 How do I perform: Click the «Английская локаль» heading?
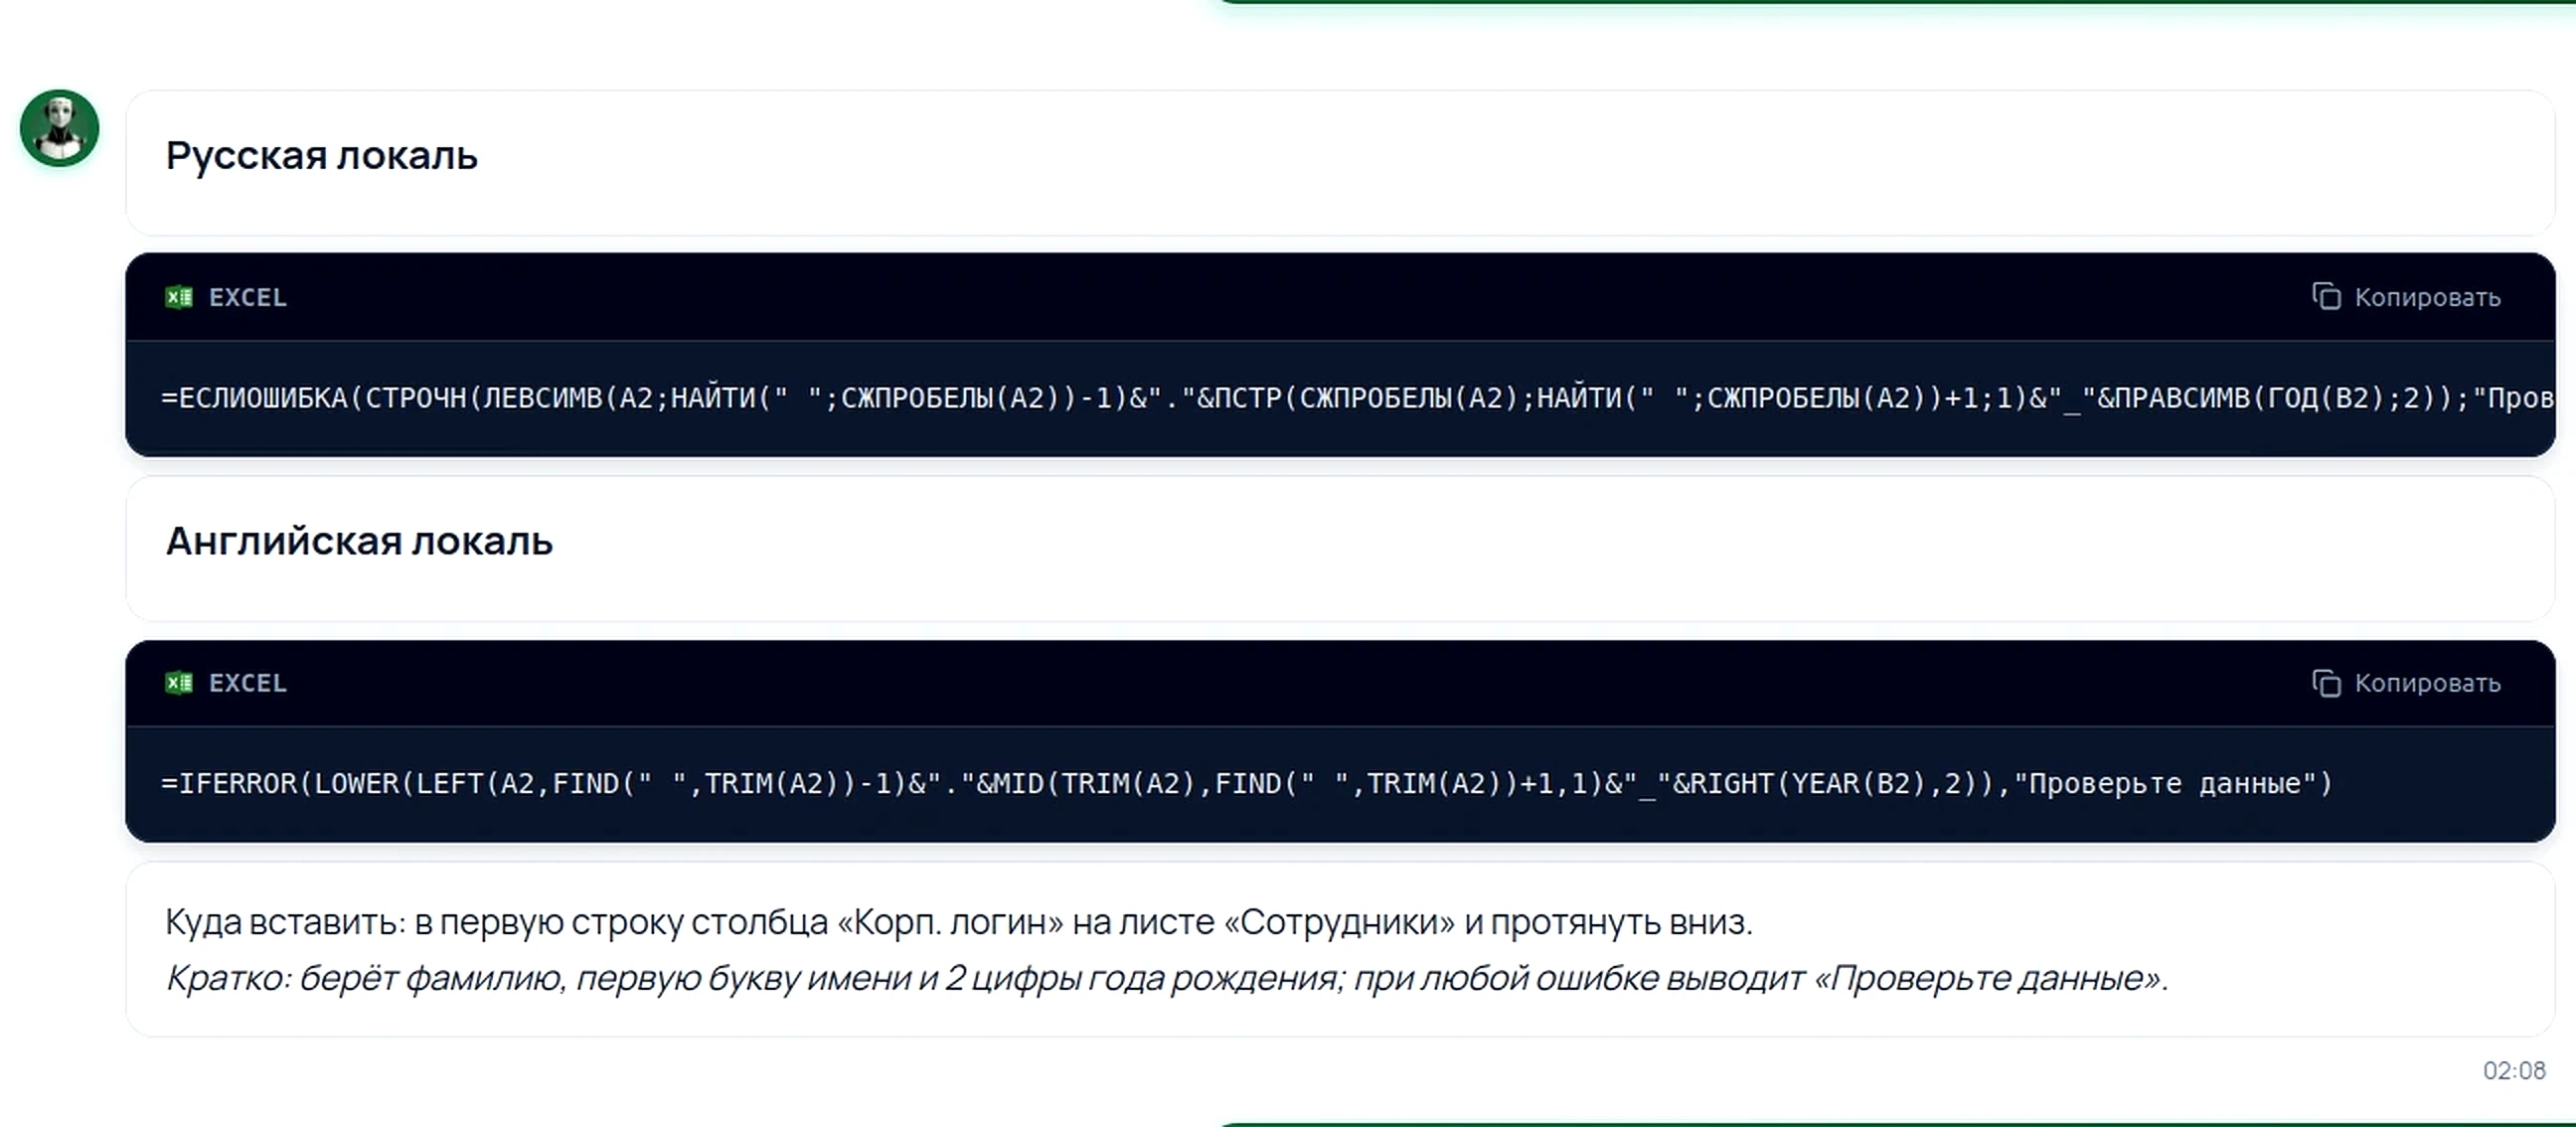359,541
